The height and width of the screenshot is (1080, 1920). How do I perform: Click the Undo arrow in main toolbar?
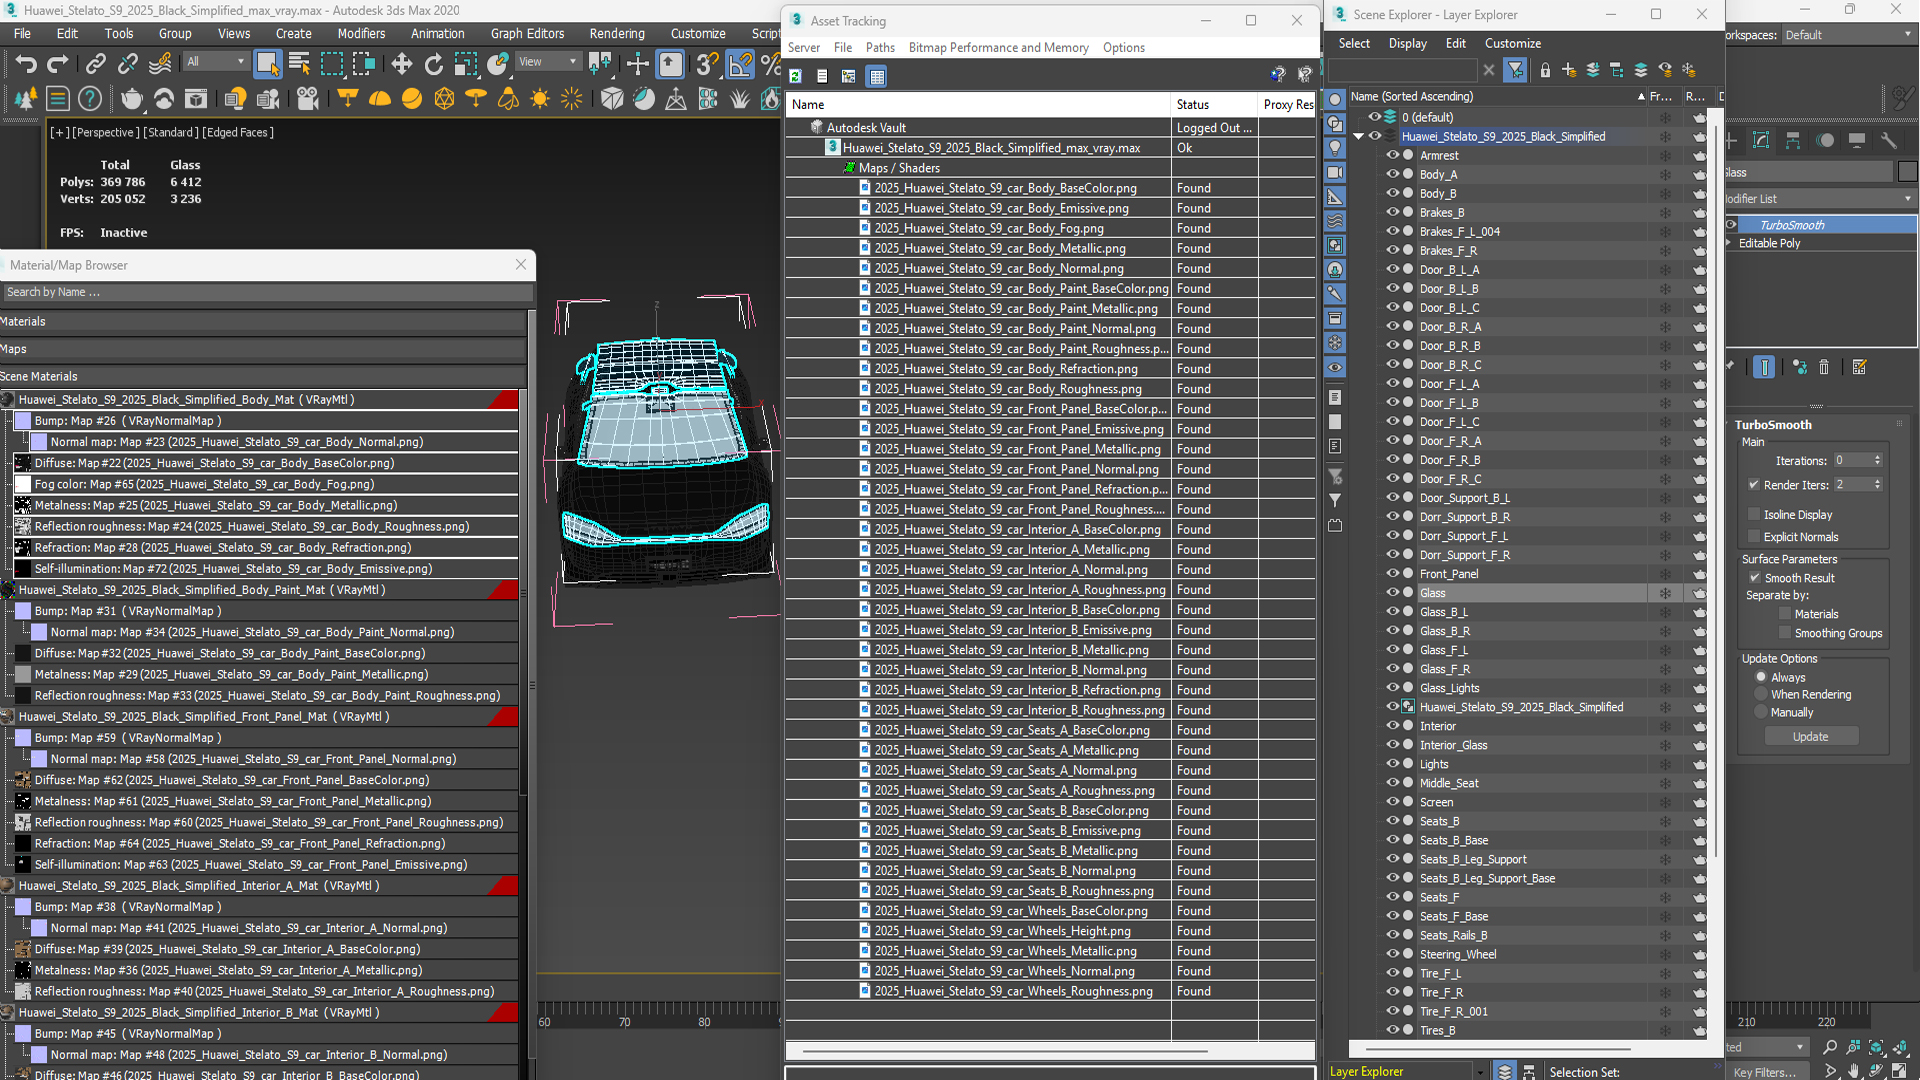tap(26, 64)
